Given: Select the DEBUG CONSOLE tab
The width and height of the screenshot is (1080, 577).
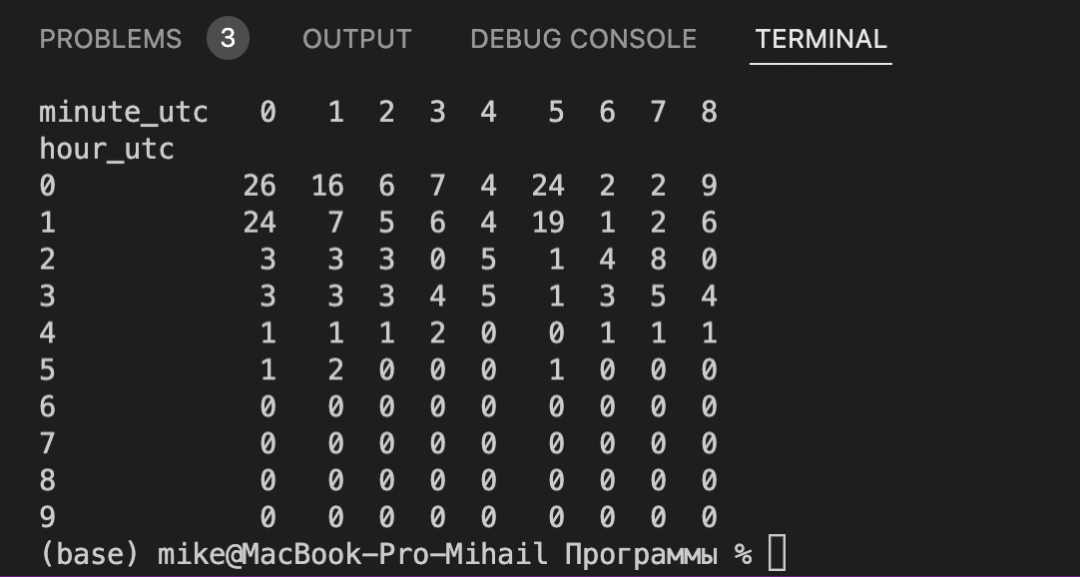Looking at the screenshot, I should coord(583,39).
